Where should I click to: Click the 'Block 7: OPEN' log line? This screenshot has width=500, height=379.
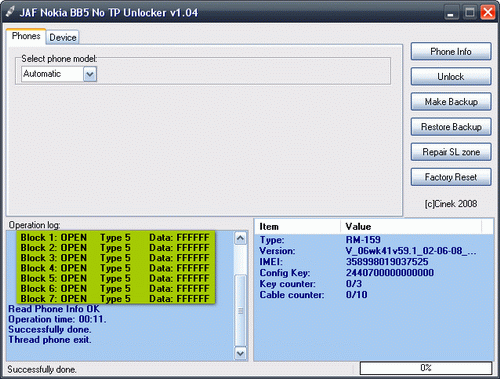coord(115,299)
